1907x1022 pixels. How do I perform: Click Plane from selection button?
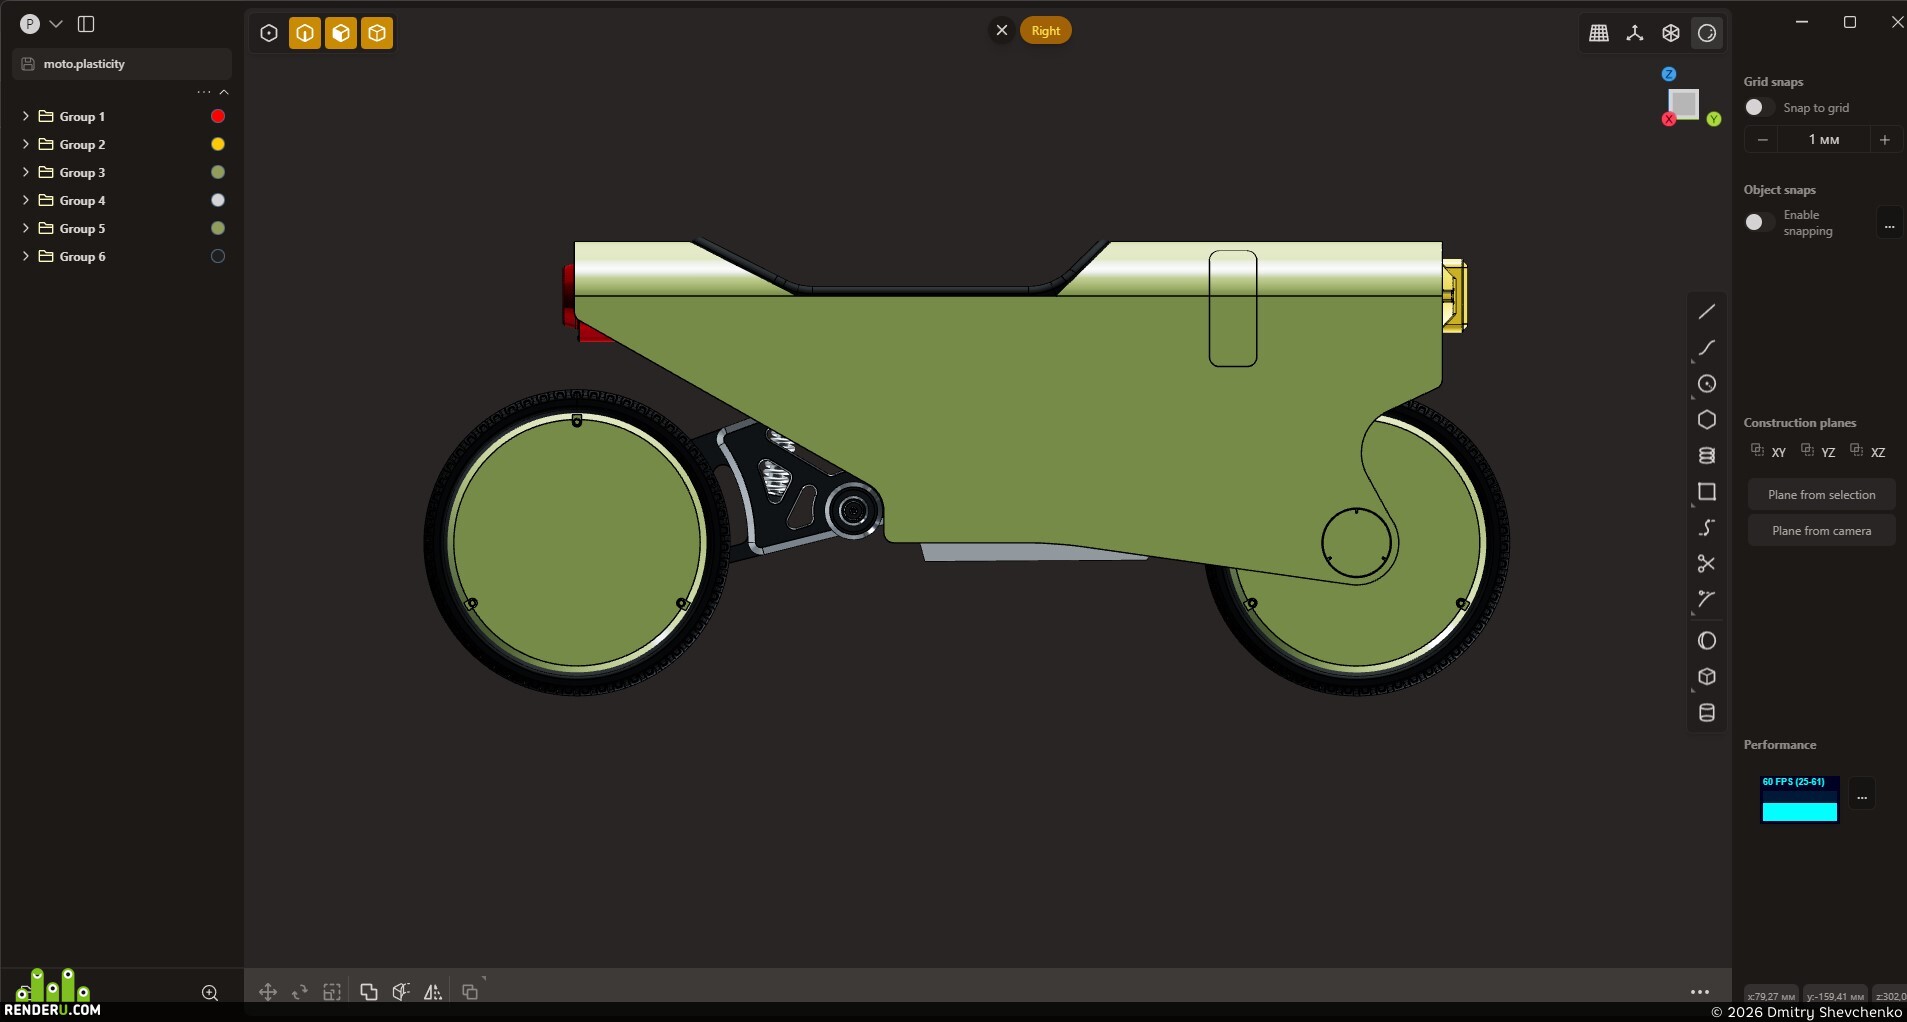1821,495
